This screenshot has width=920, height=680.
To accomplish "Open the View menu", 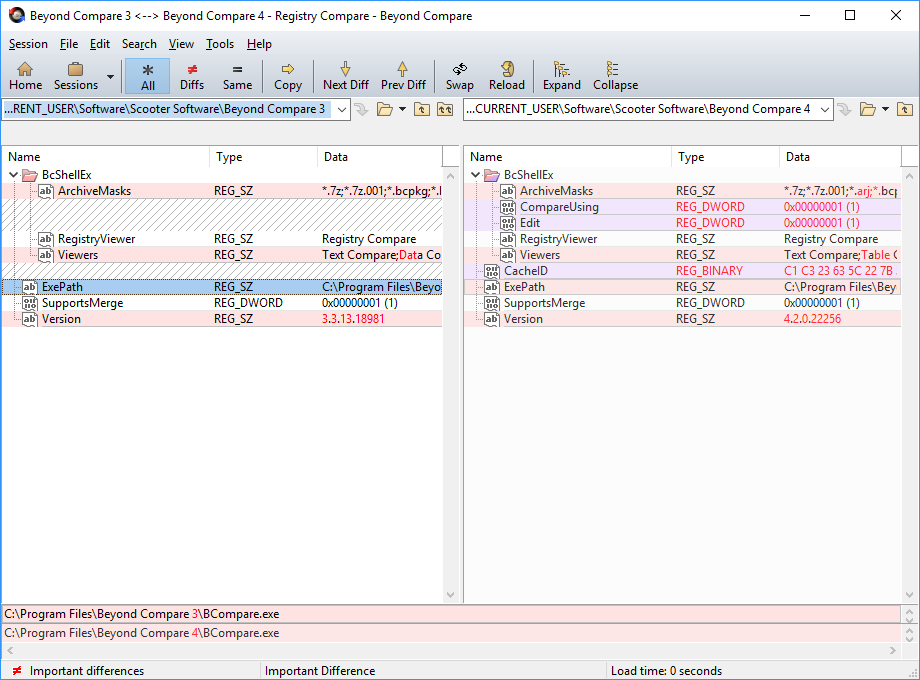I will (181, 44).
